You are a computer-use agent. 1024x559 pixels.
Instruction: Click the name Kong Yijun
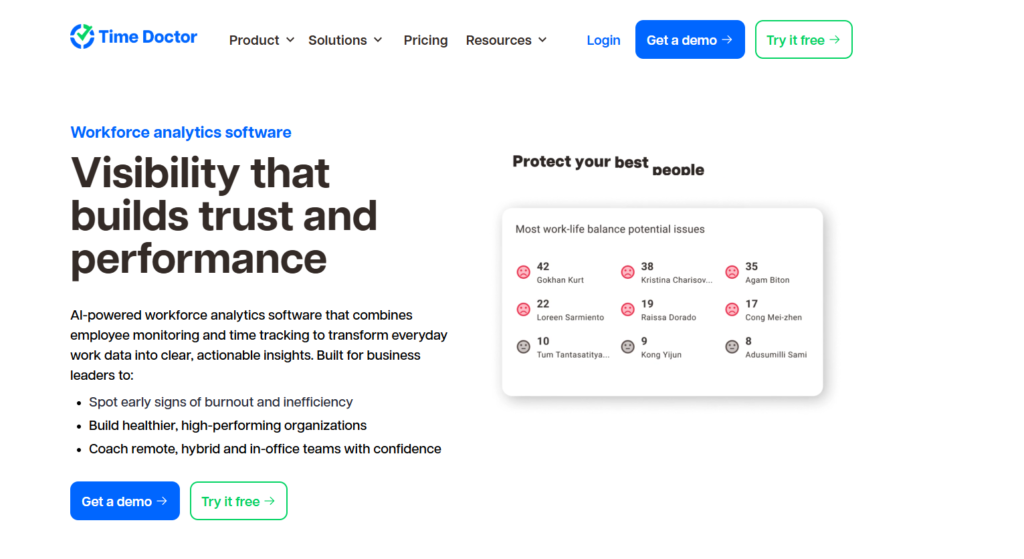[x=661, y=355]
